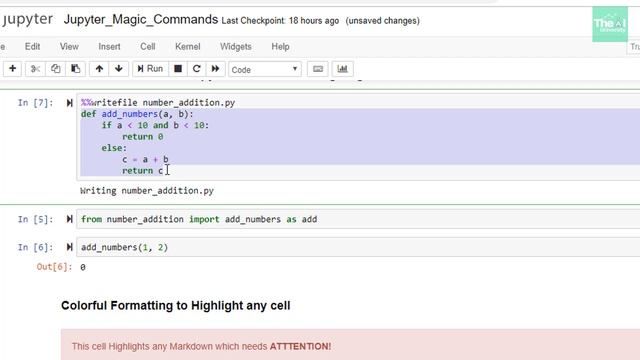Open the Help menu
Image resolution: width=640 pixels, height=360 pixels.
(x=280, y=47)
